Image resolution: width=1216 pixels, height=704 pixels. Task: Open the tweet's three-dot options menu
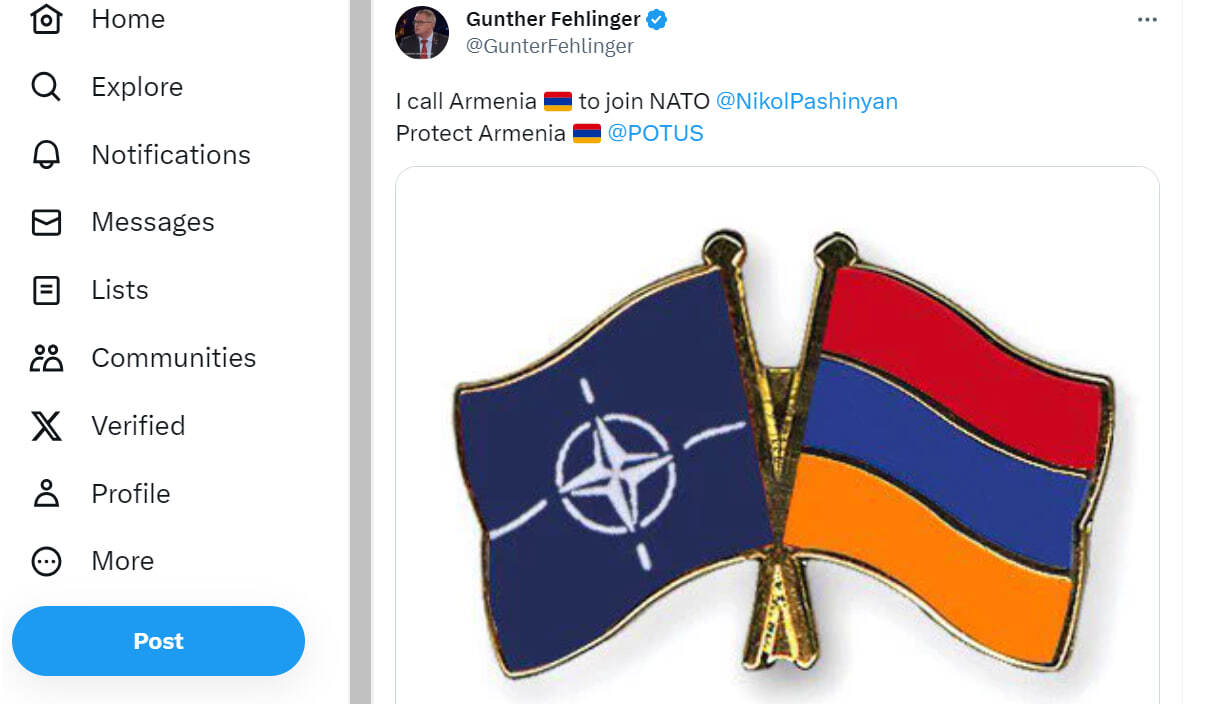pos(1147,20)
